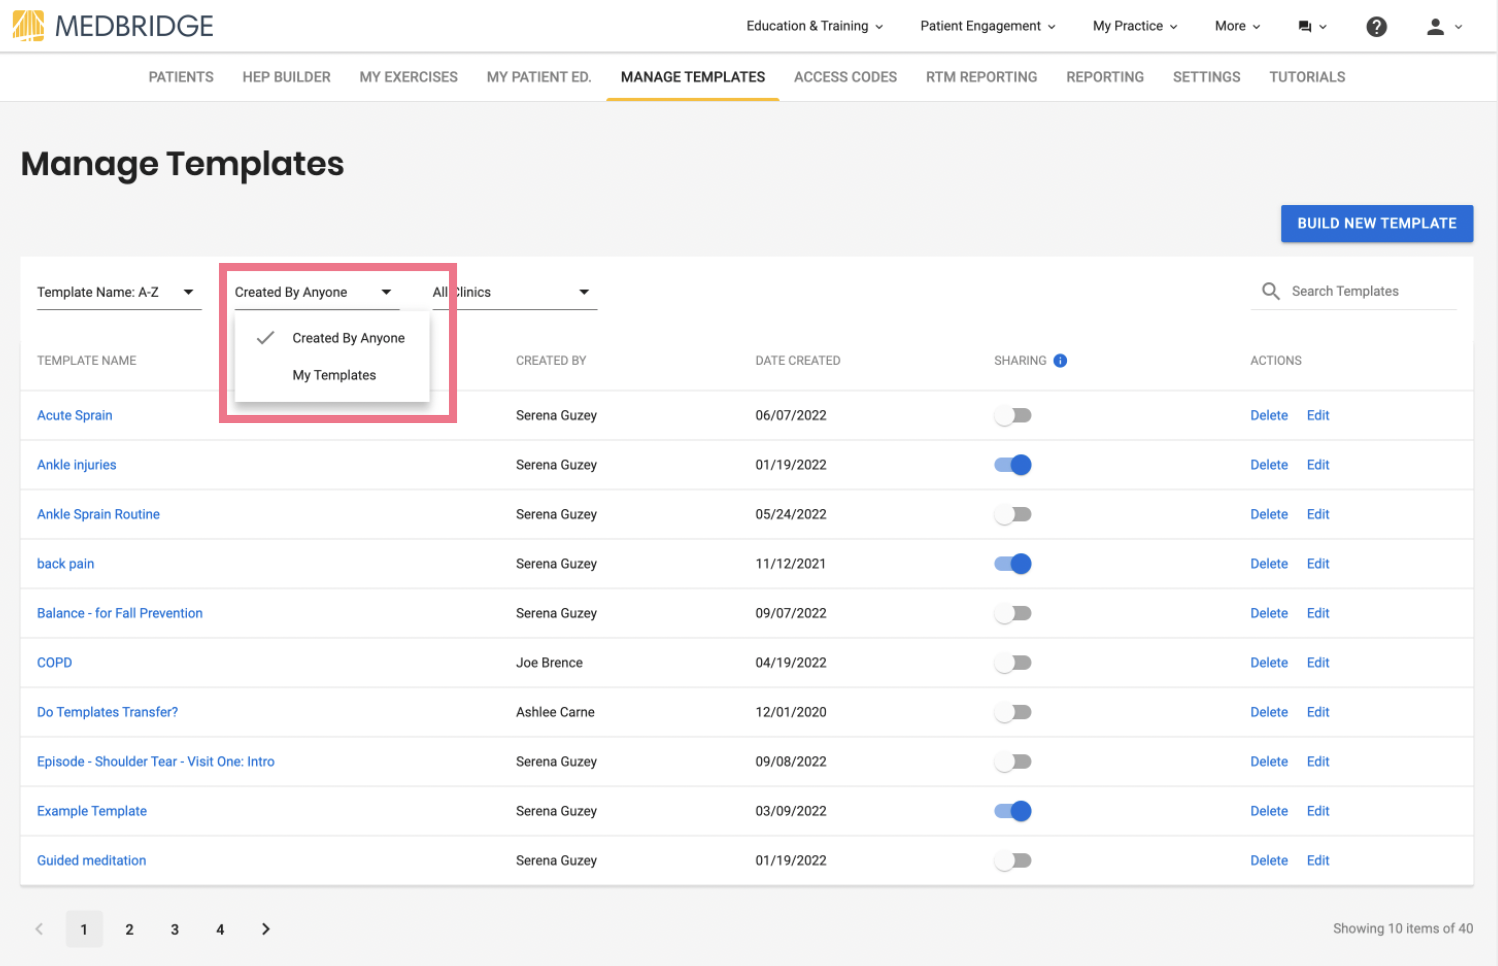Go to previous page arrow

[39, 929]
